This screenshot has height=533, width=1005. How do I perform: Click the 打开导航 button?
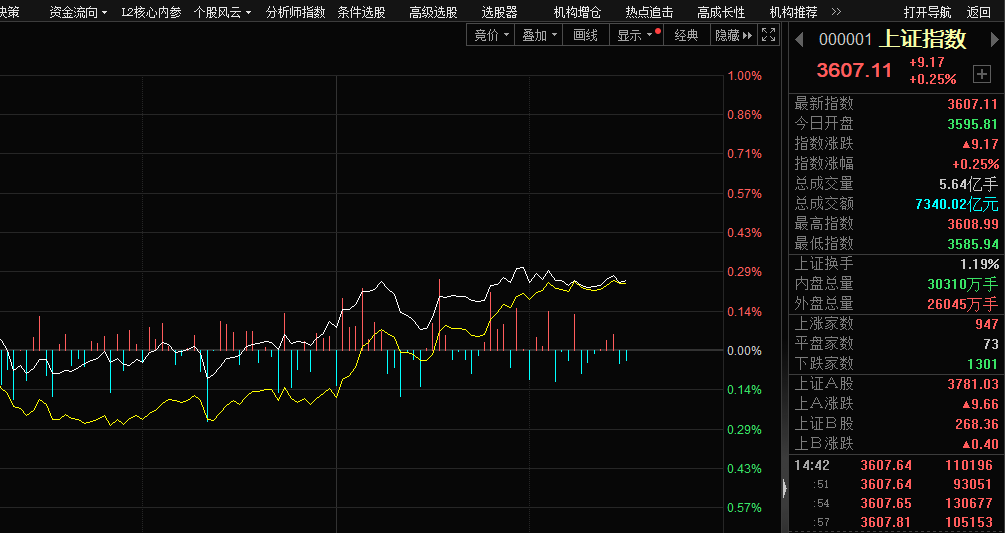tap(927, 12)
